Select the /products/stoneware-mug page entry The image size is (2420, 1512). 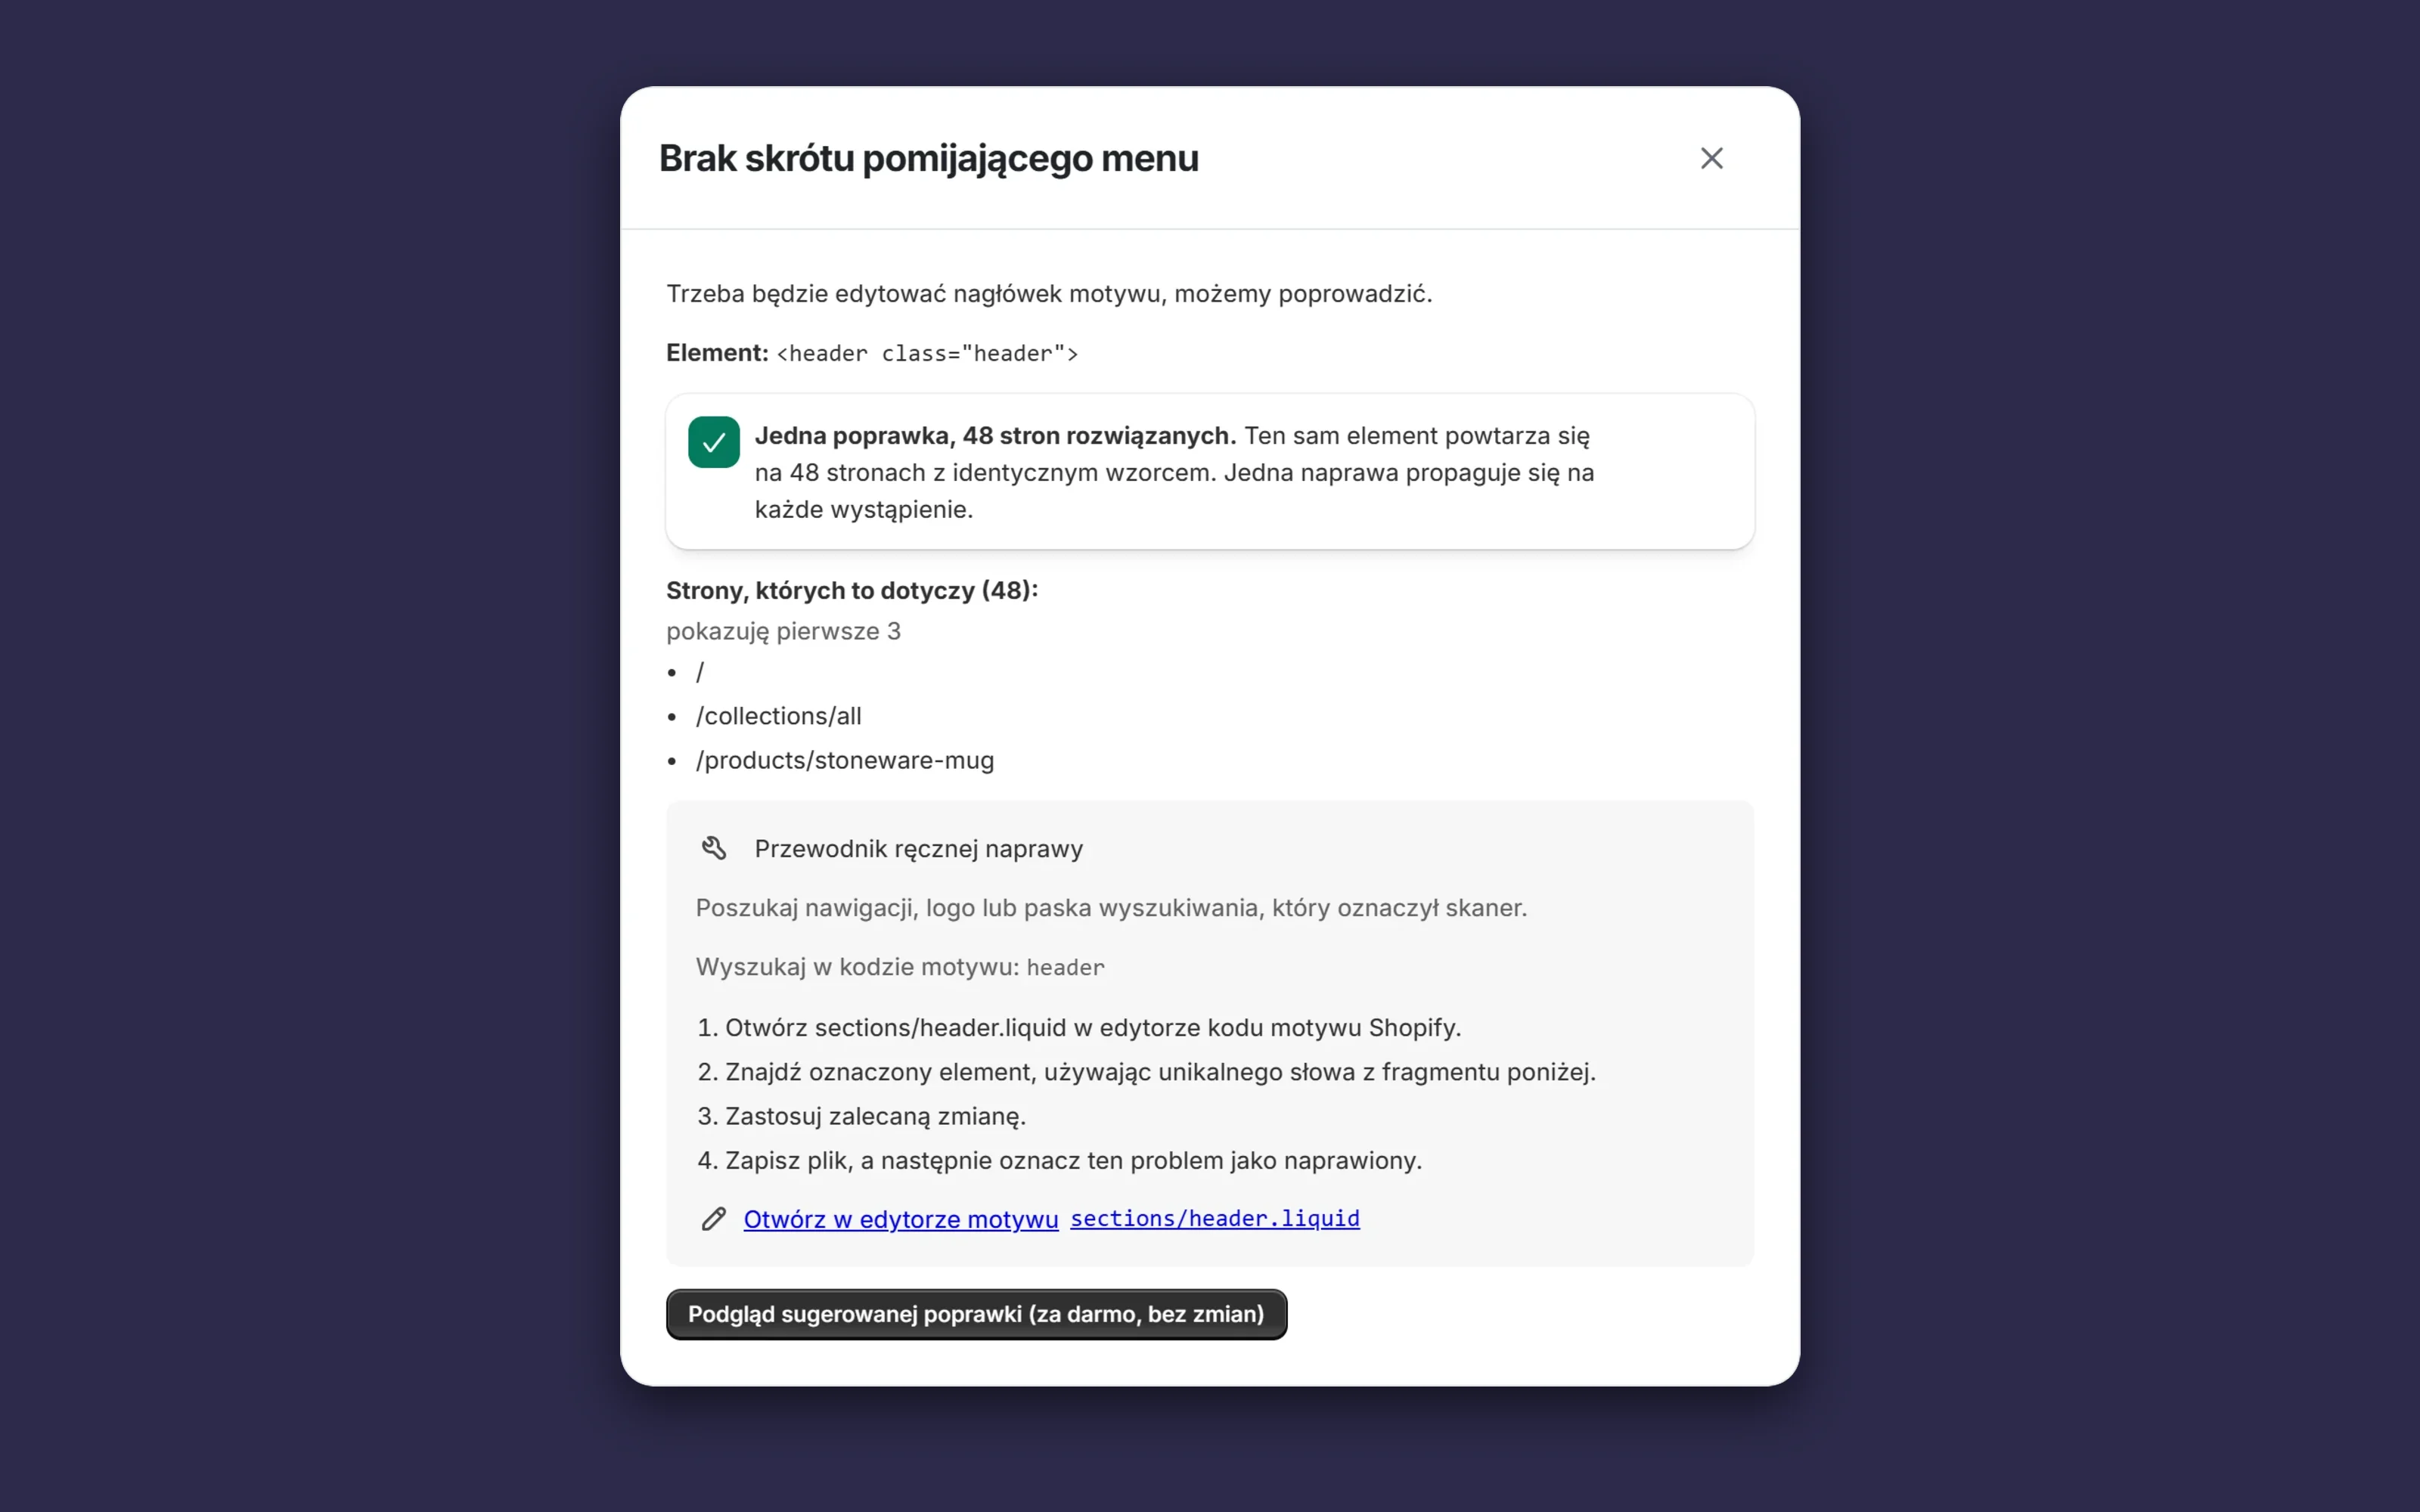point(845,760)
